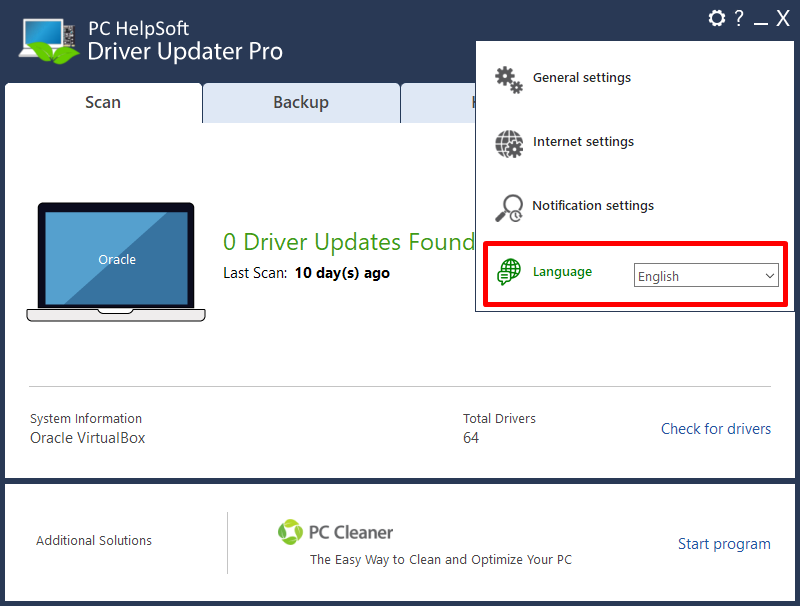Click the Oracle laptop illustration
Viewport: 800px width, 606px height.
[x=116, y=262]
